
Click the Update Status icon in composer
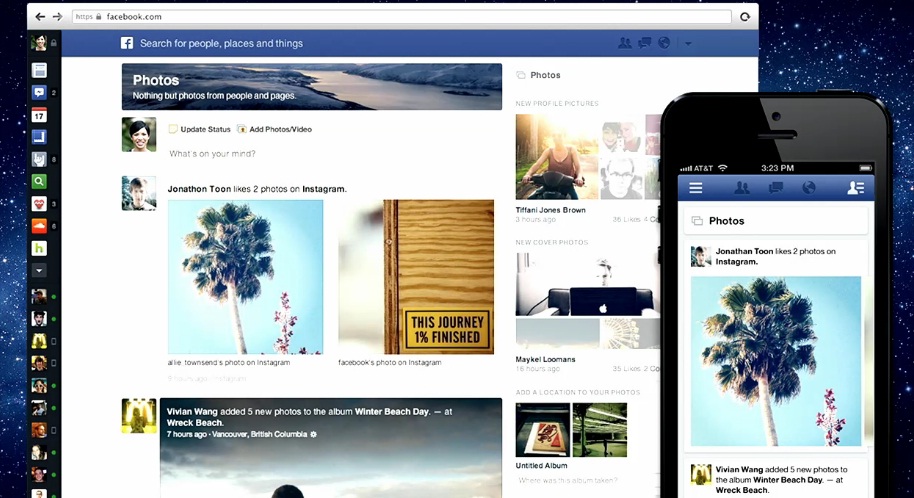click(173, 129)
